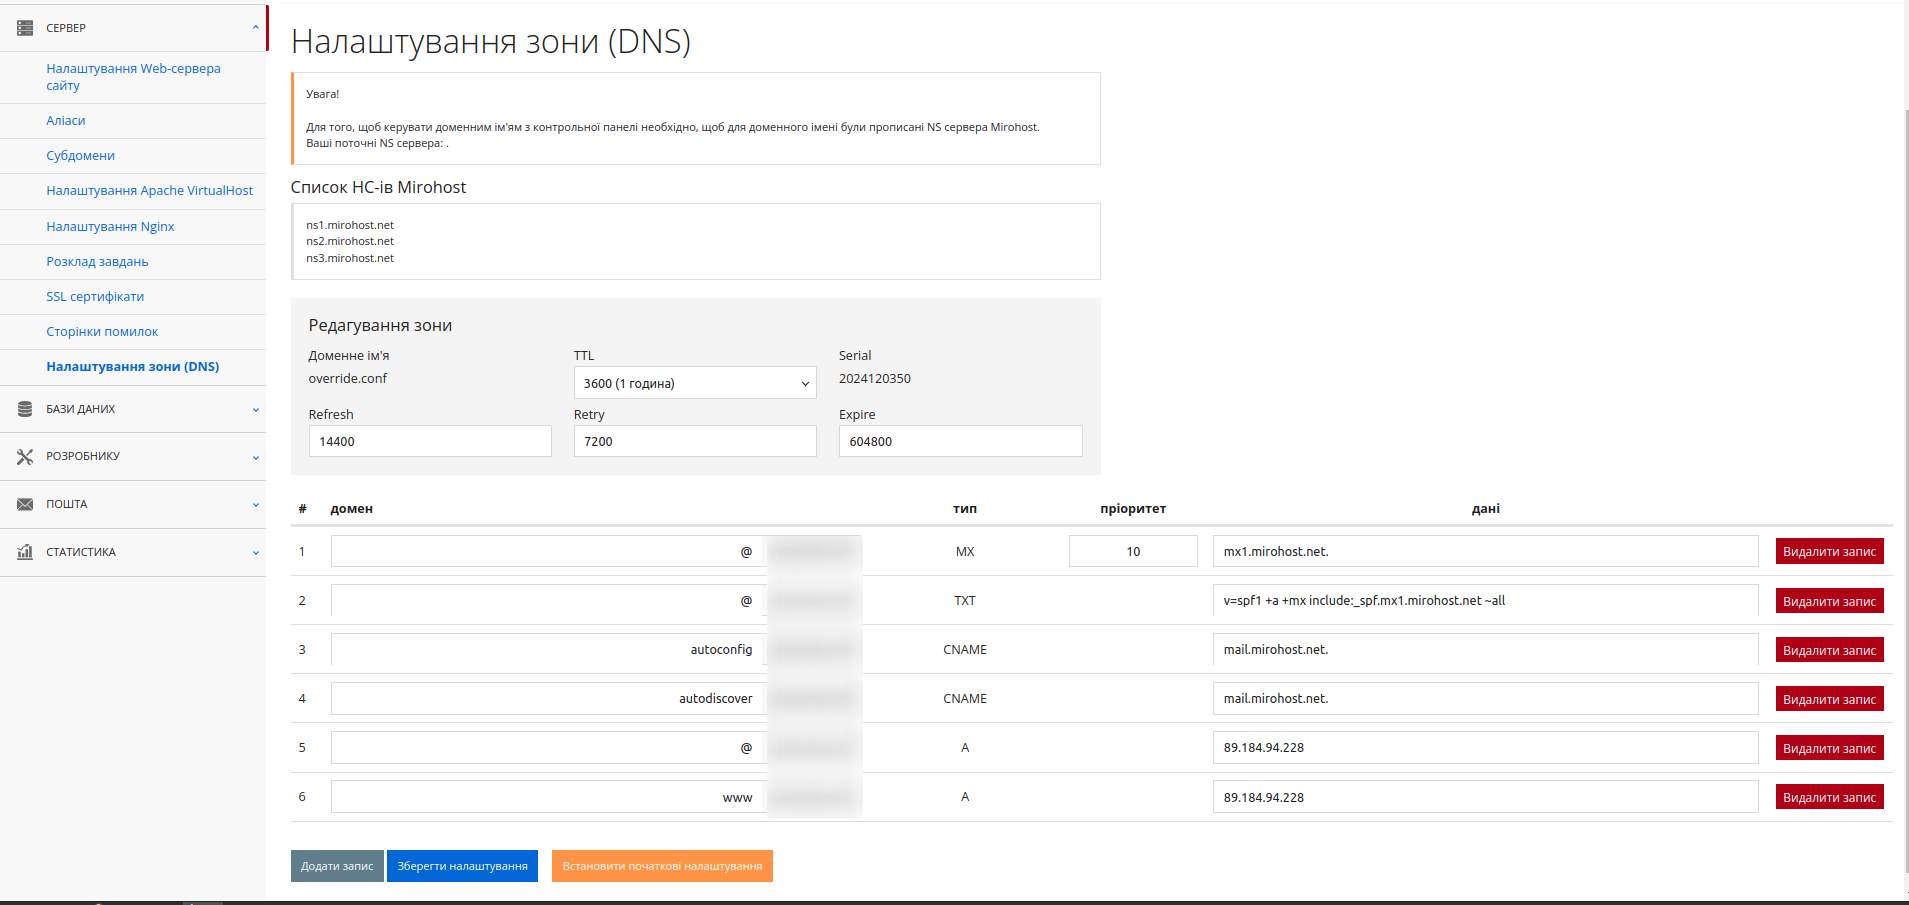Click the www domain field
Screen dimensions: 1909x905
548,797
